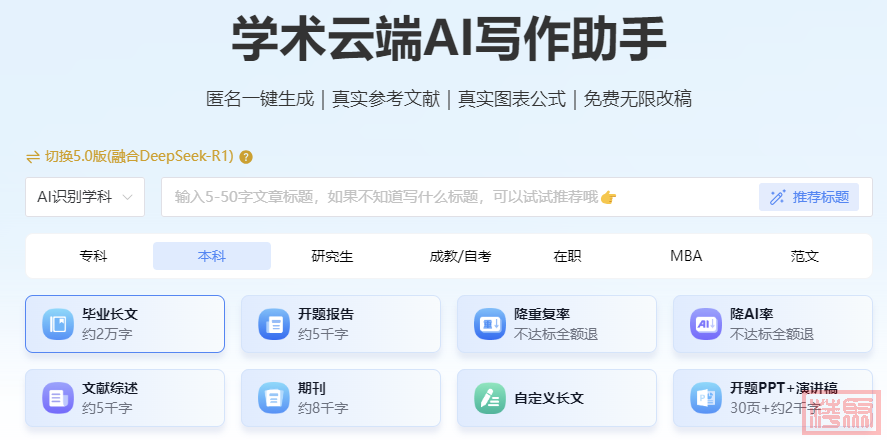Click the 开题报告 card icon

274,324
